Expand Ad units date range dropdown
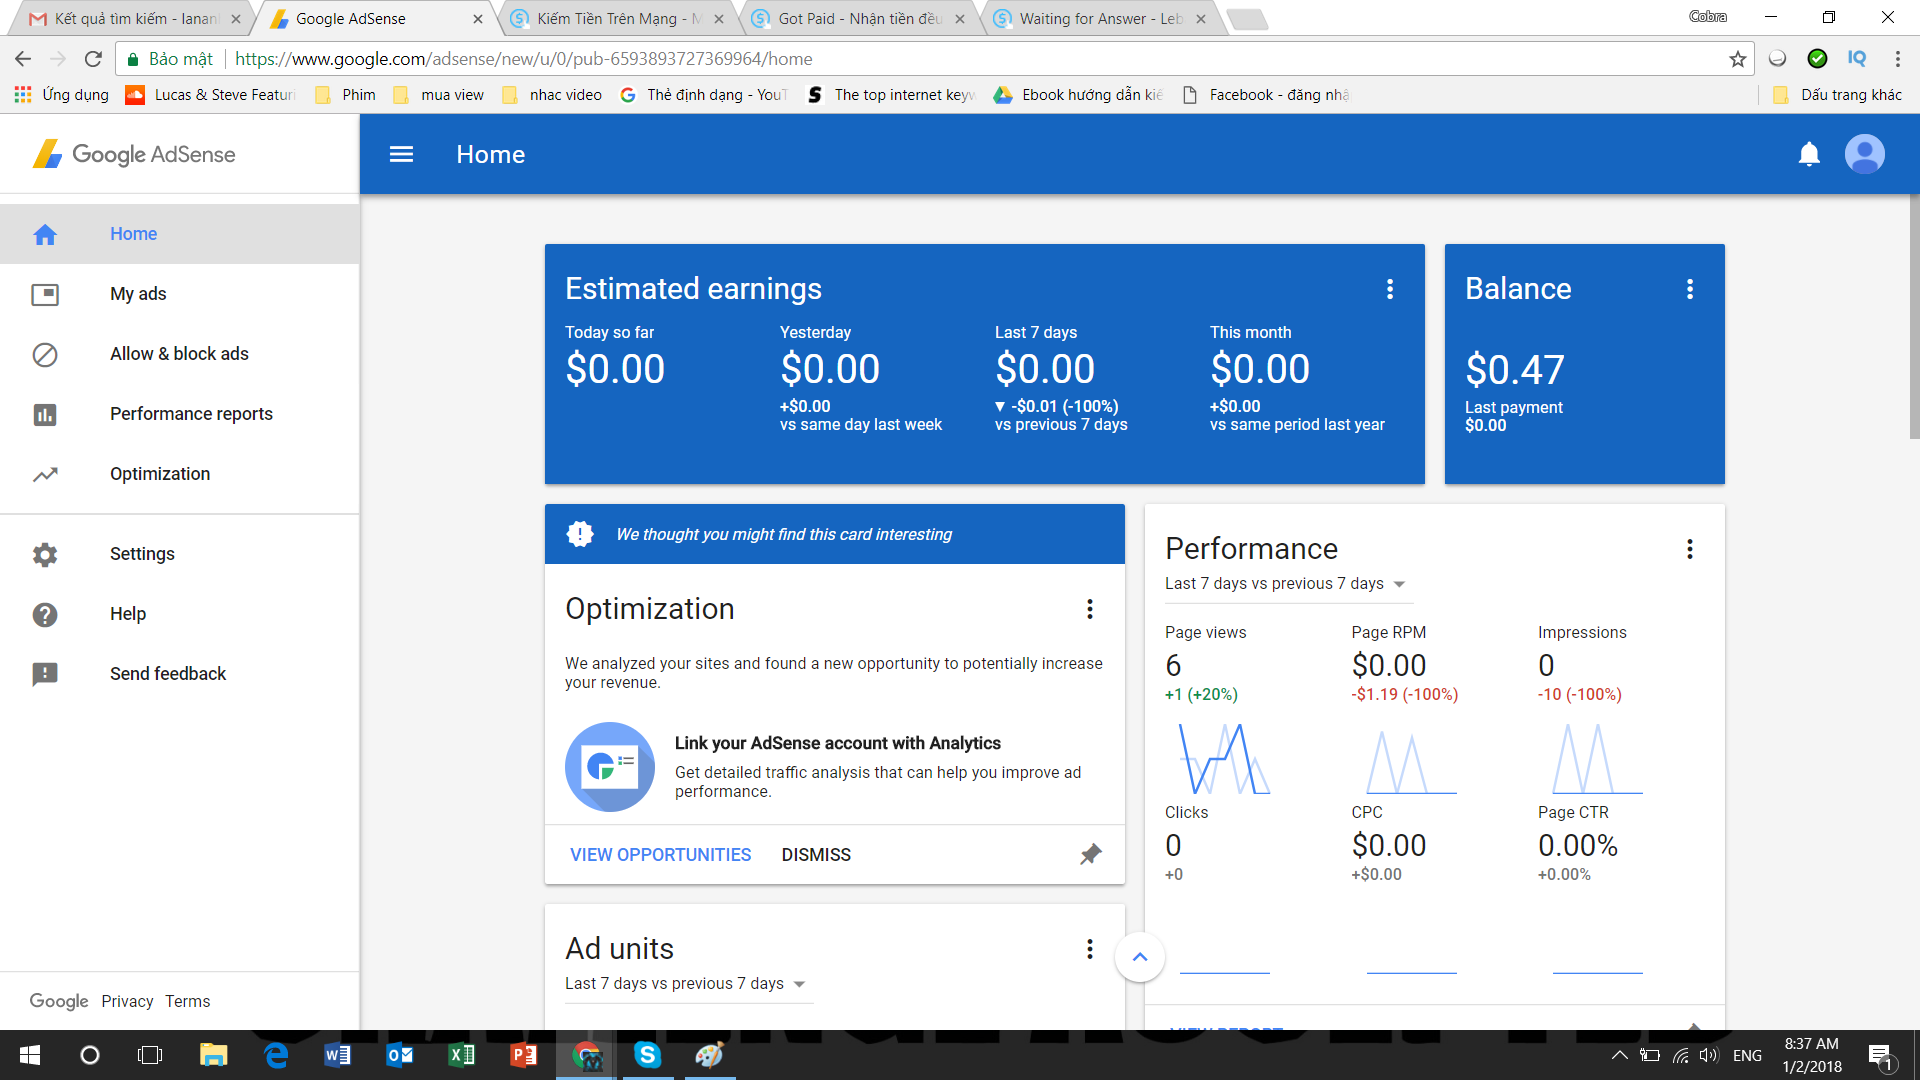The height and width of the screenshot is (1080, 1920). pyautogui.click(x=799, y=984)
